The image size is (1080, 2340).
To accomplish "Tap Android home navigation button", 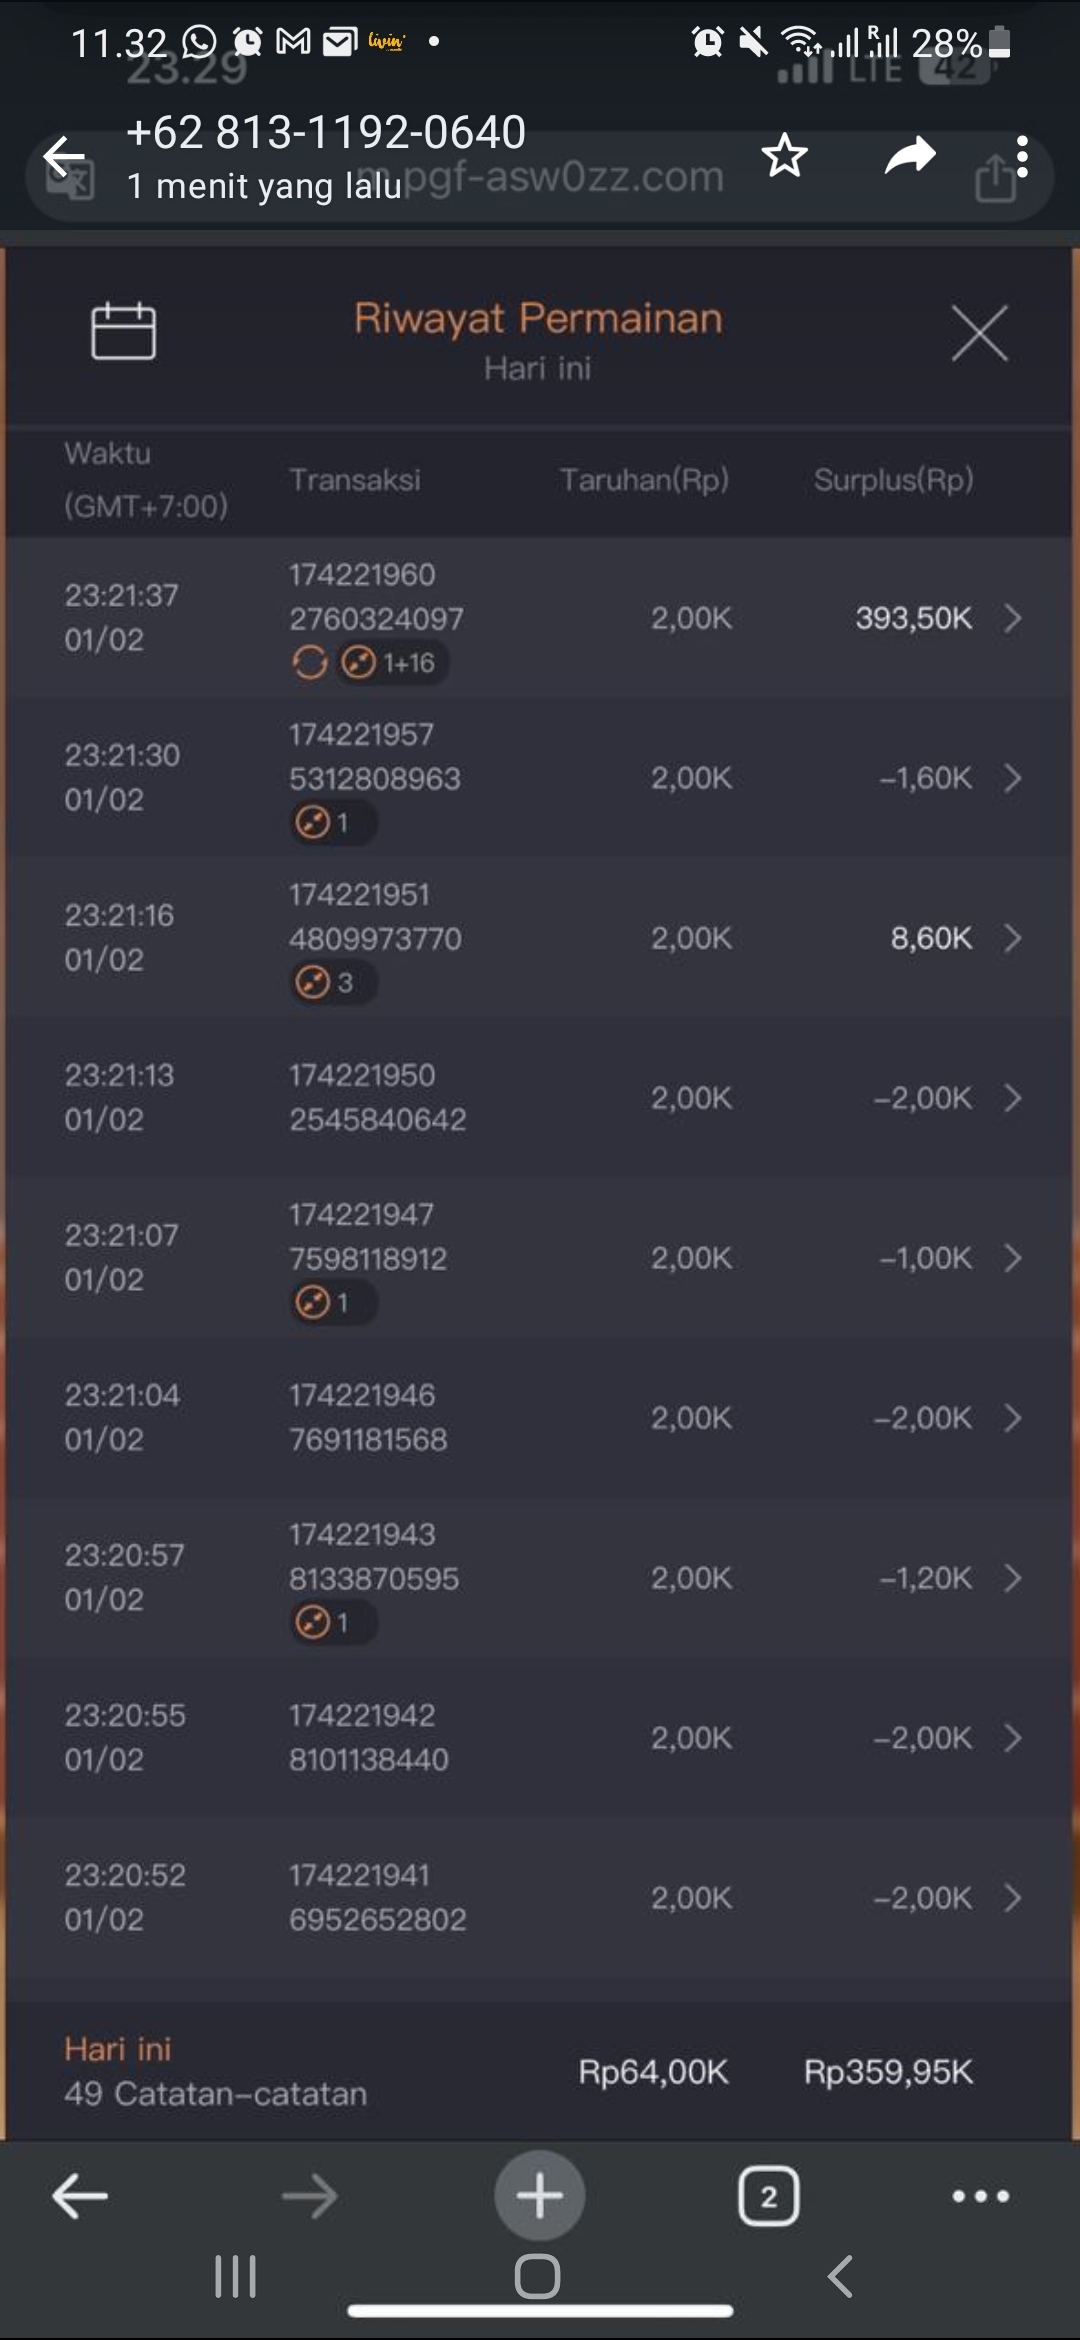I will click(538, 2277).
